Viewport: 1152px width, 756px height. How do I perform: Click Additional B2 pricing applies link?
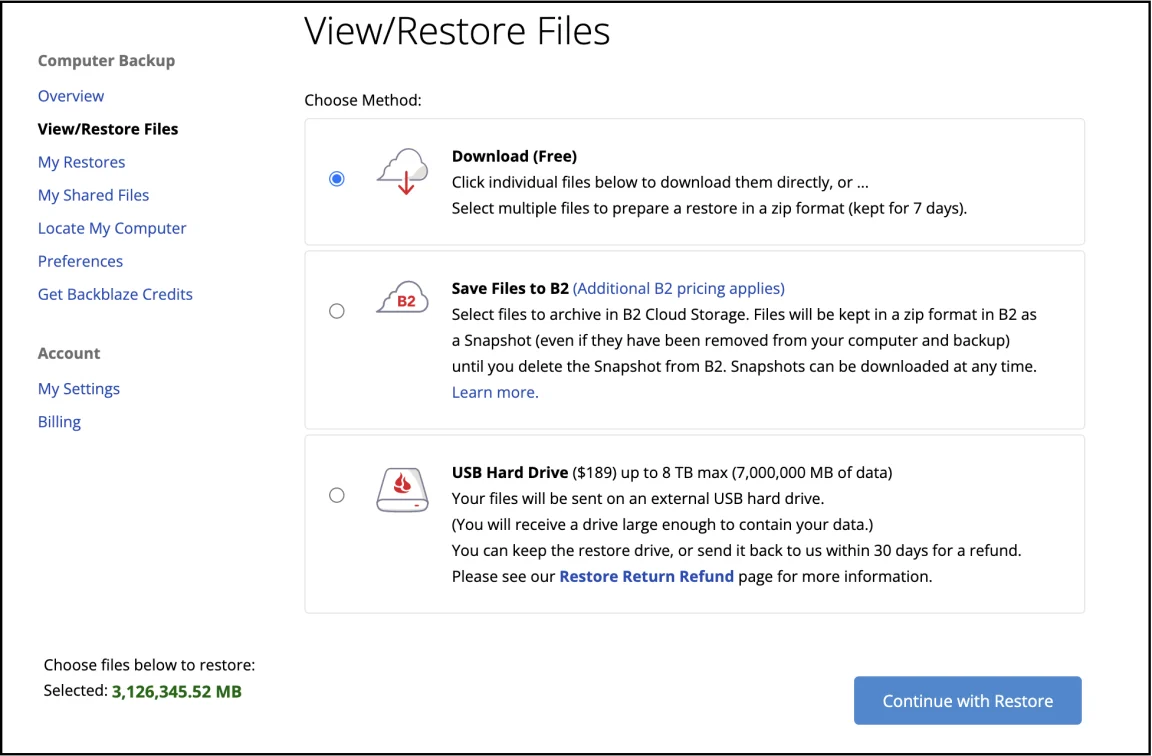pyautogui.click(x=679, y=289)
